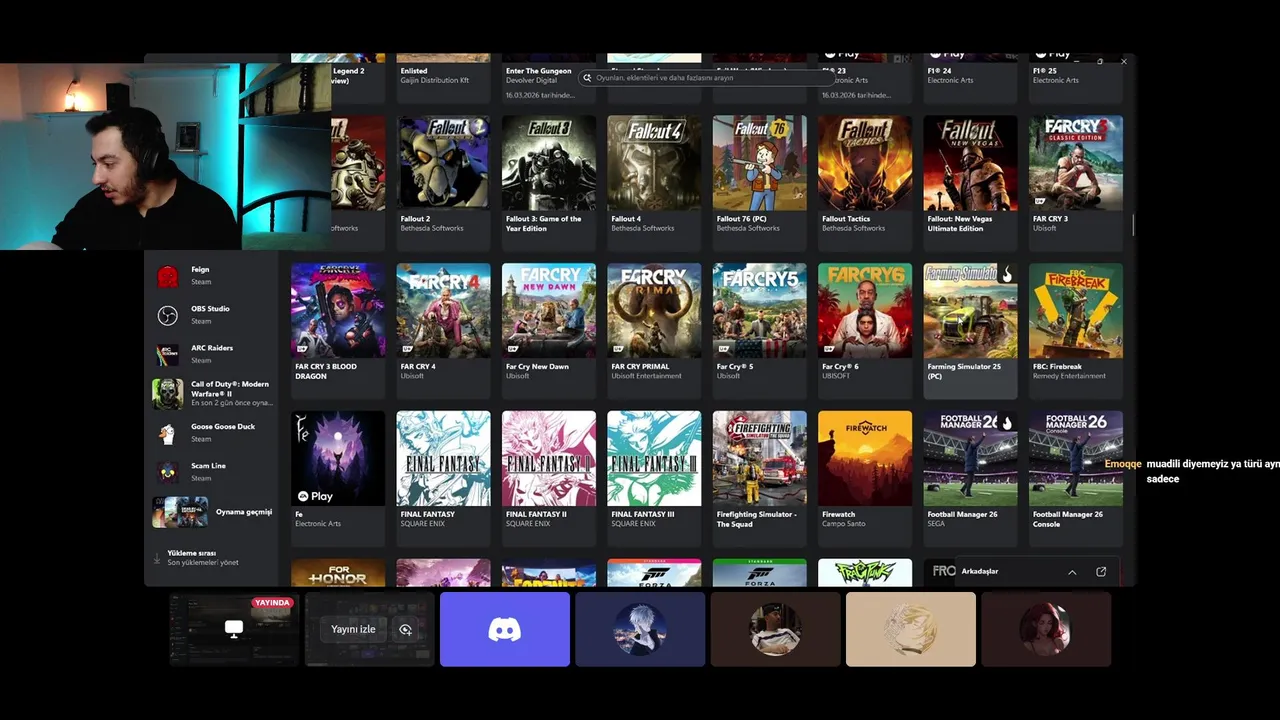Click the download queue arrow icon
The width and height of the screenshot is (1280, 720).
click(x=157, y=558)
